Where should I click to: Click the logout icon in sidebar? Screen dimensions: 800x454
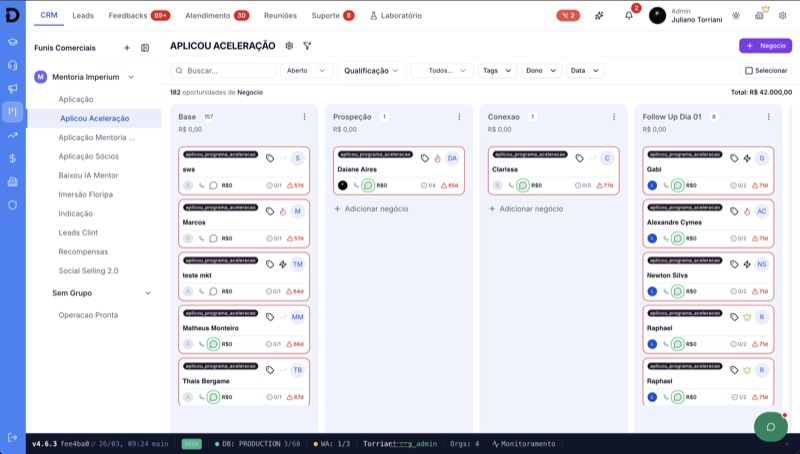click(12, 437)
